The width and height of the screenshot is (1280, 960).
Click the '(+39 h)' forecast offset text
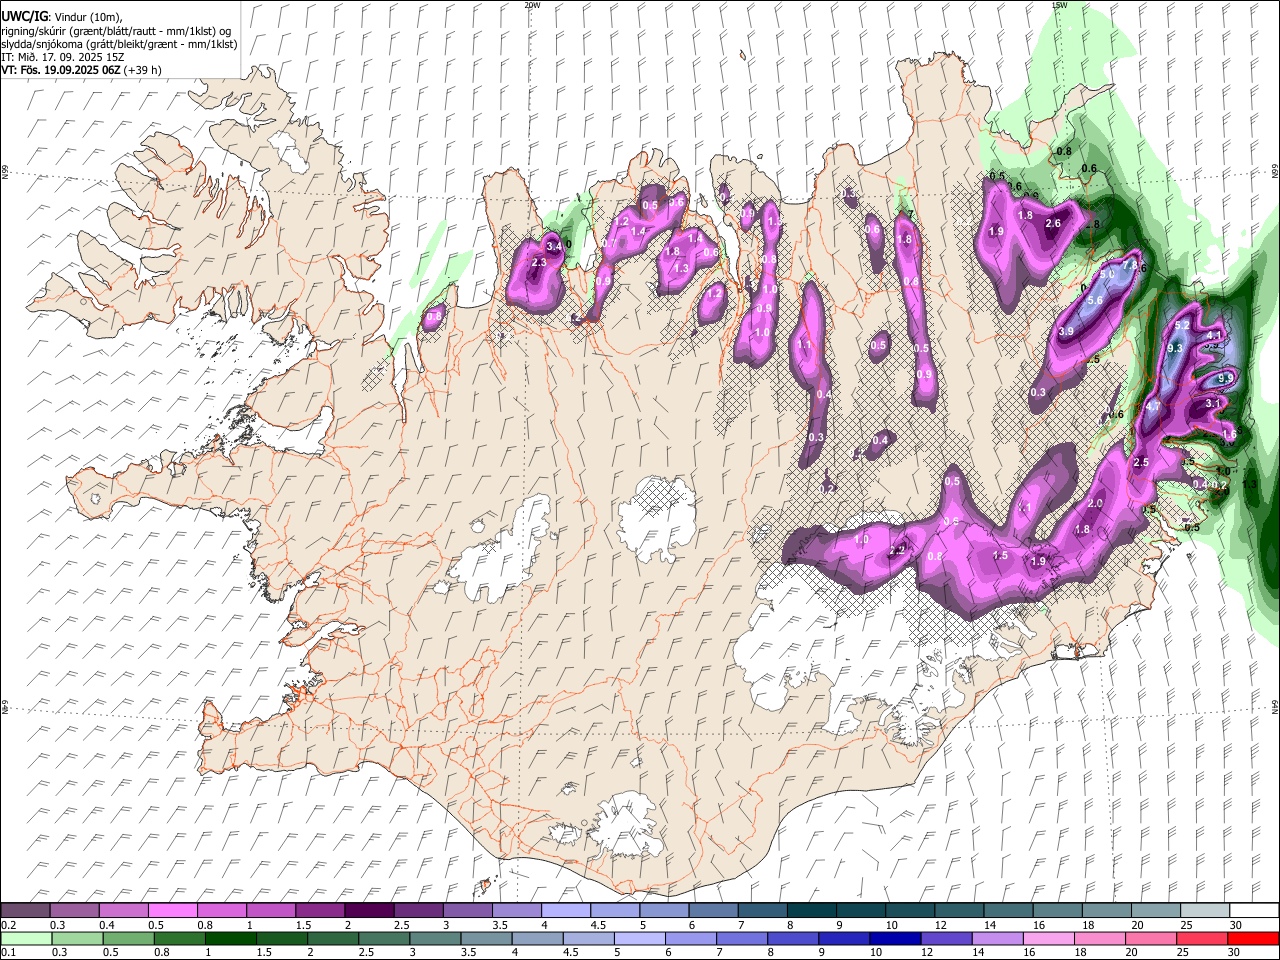142,70
